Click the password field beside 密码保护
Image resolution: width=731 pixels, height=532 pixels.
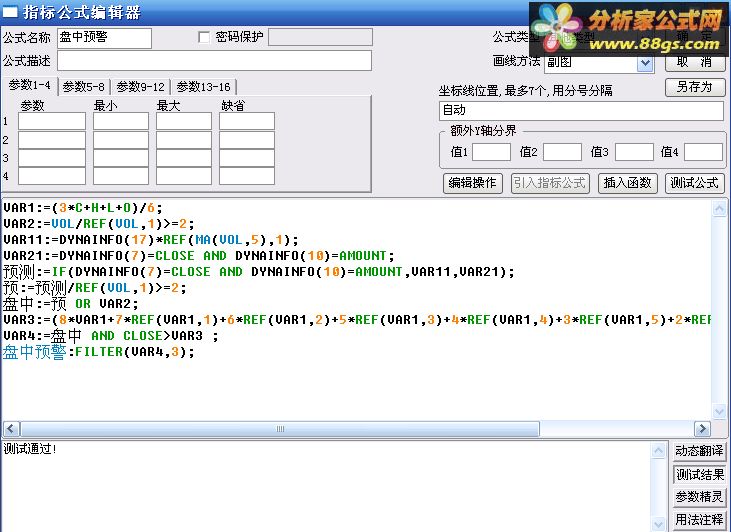320,37
